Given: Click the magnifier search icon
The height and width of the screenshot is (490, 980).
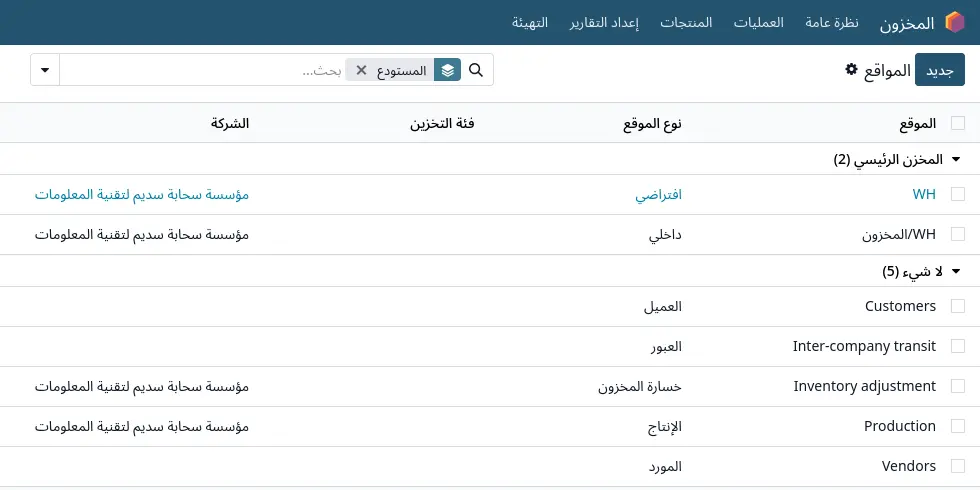Looking at the screenshot, I should [x=476, y=70].
